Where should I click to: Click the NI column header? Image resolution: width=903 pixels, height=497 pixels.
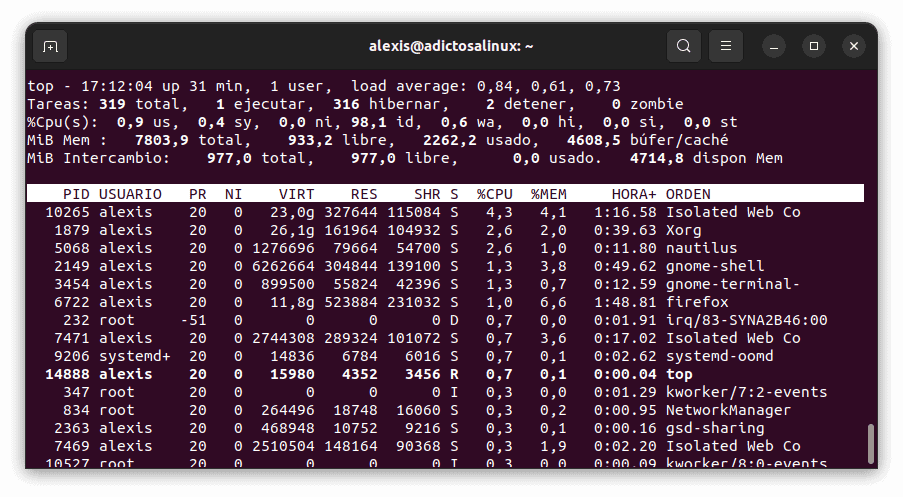pyautogui.click(x=233, y=194)
